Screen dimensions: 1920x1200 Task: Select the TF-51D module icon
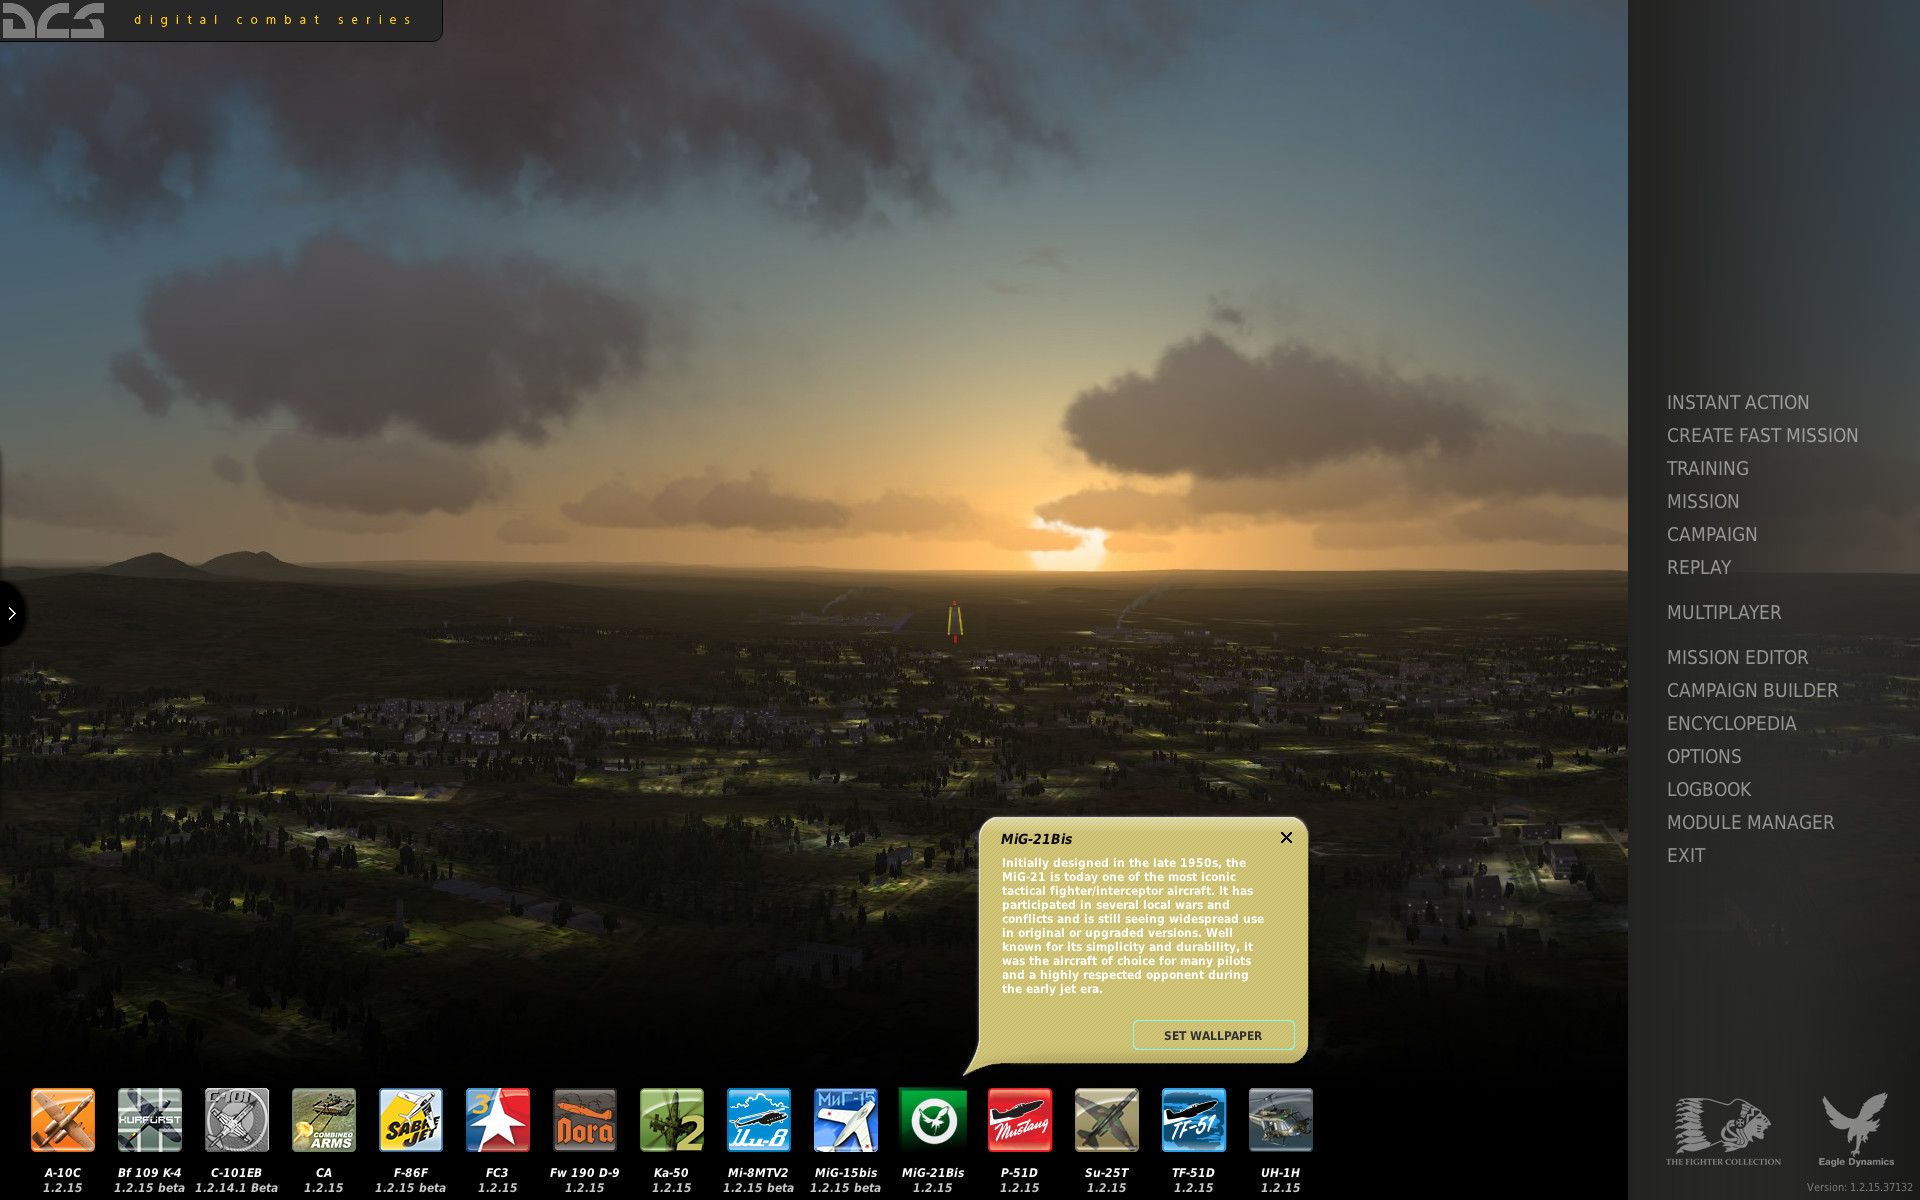1194,1120
